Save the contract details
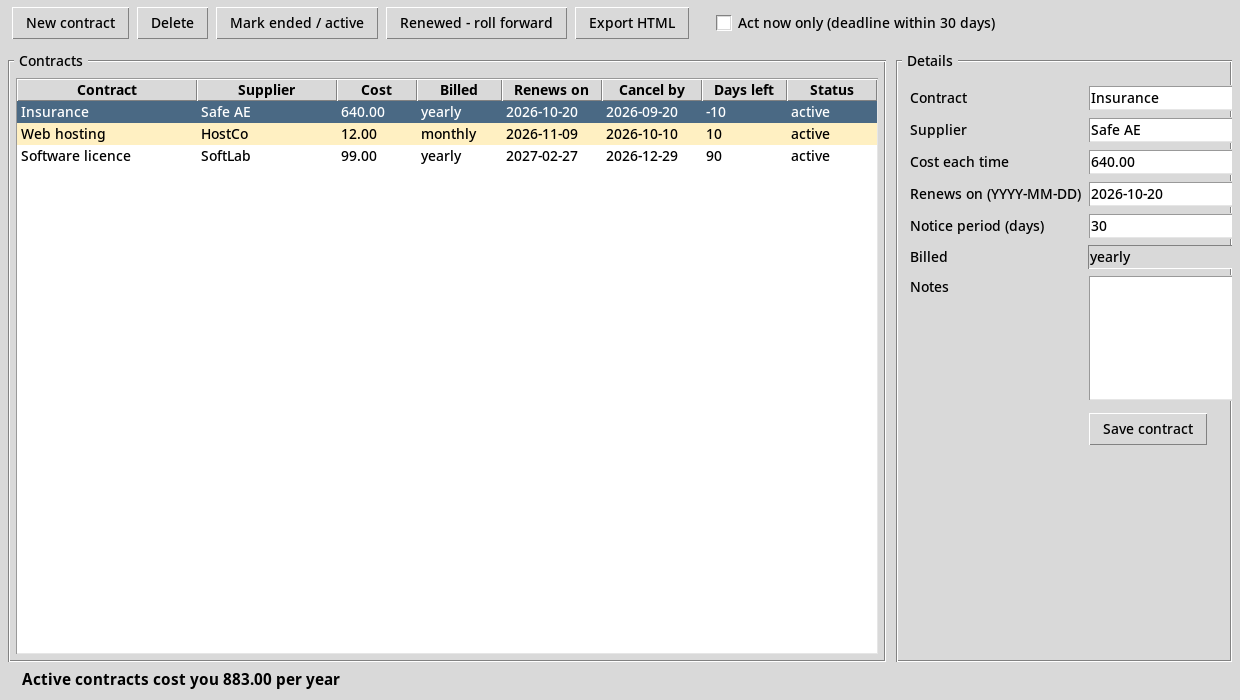This screenshot has height=700, width=1240. click(1148, 429)
